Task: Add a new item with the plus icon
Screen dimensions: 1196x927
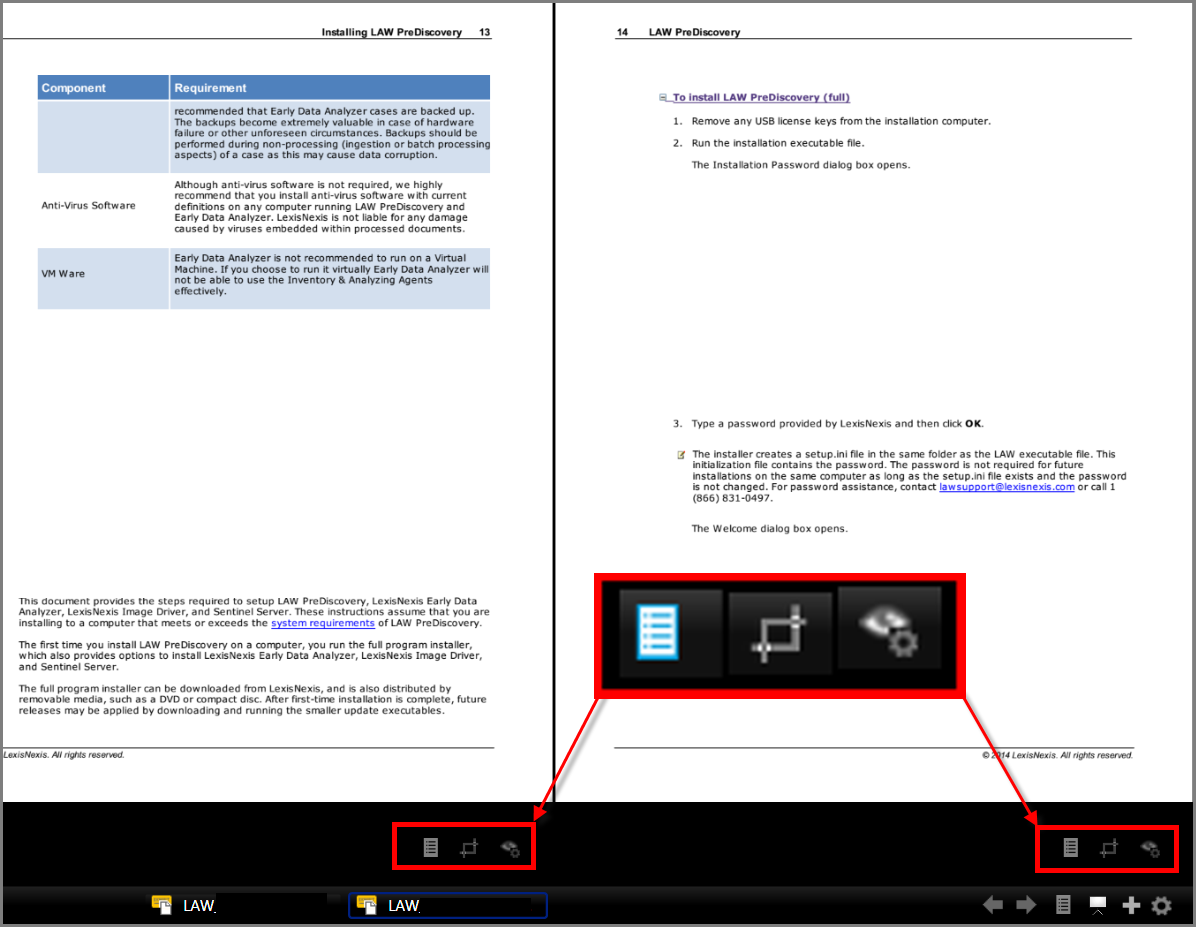Action: pos(1131,905)
